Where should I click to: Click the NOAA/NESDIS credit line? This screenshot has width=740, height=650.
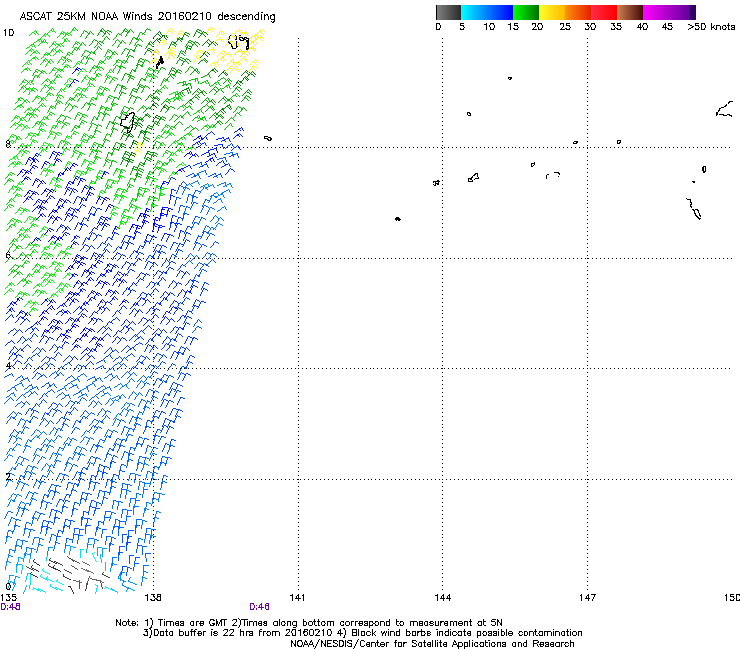(432, 644)
